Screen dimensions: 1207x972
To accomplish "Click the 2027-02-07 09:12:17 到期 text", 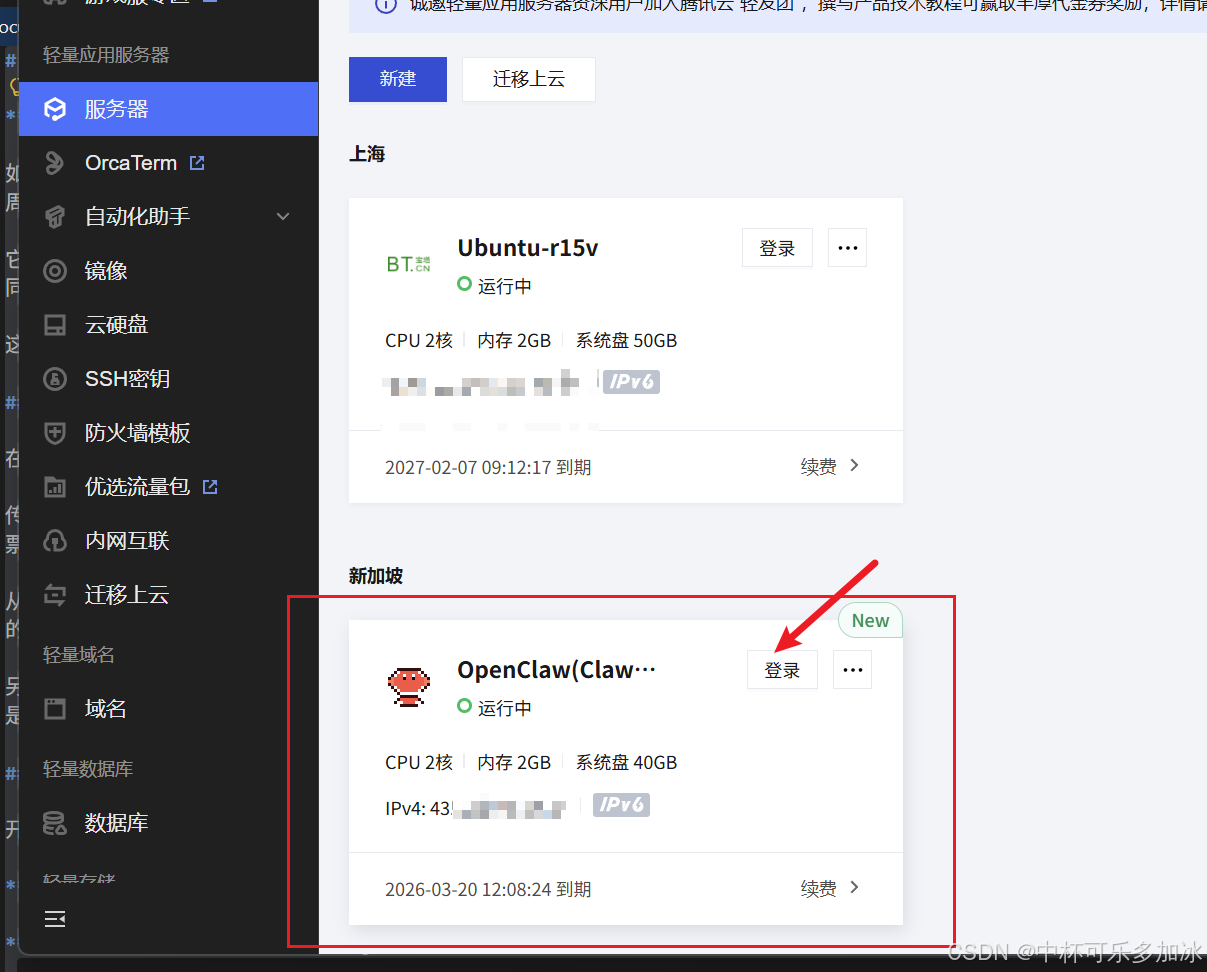I will (x=488, y=467).
